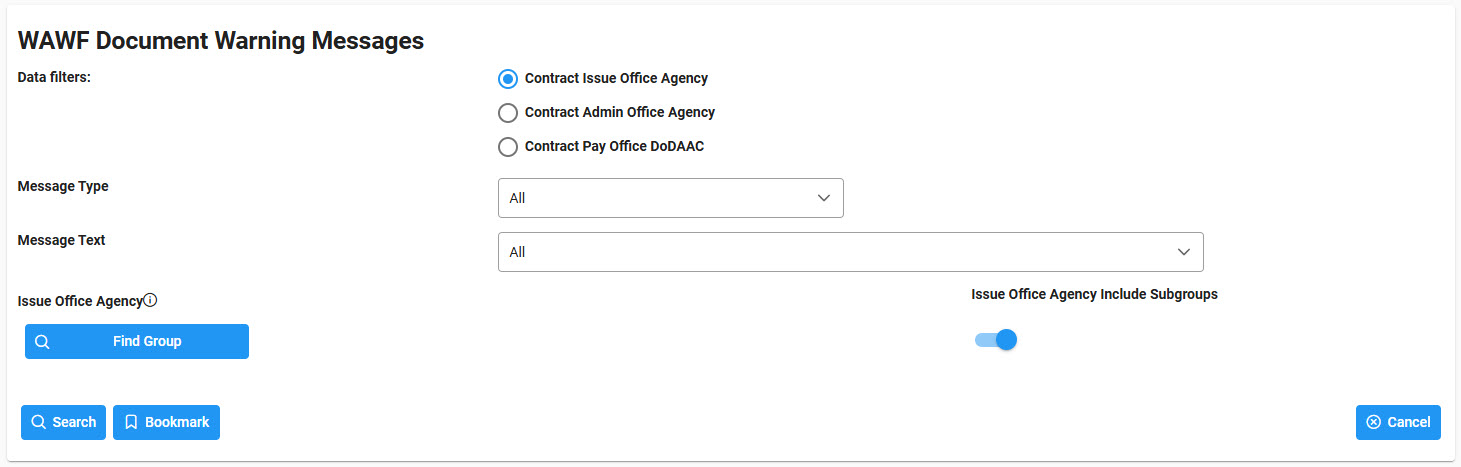Select the Contract Issue Office Agency radio button

tap(508, 78)
